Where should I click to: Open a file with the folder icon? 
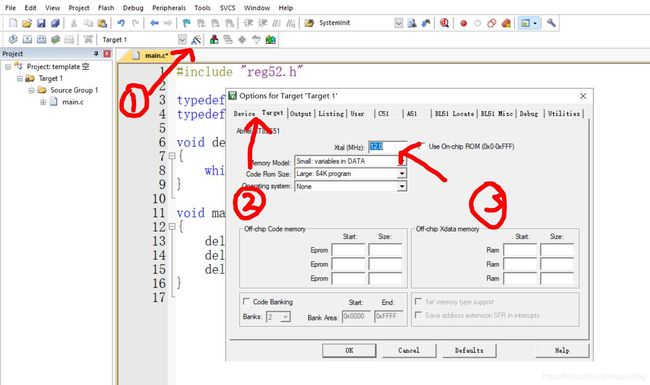27,23
